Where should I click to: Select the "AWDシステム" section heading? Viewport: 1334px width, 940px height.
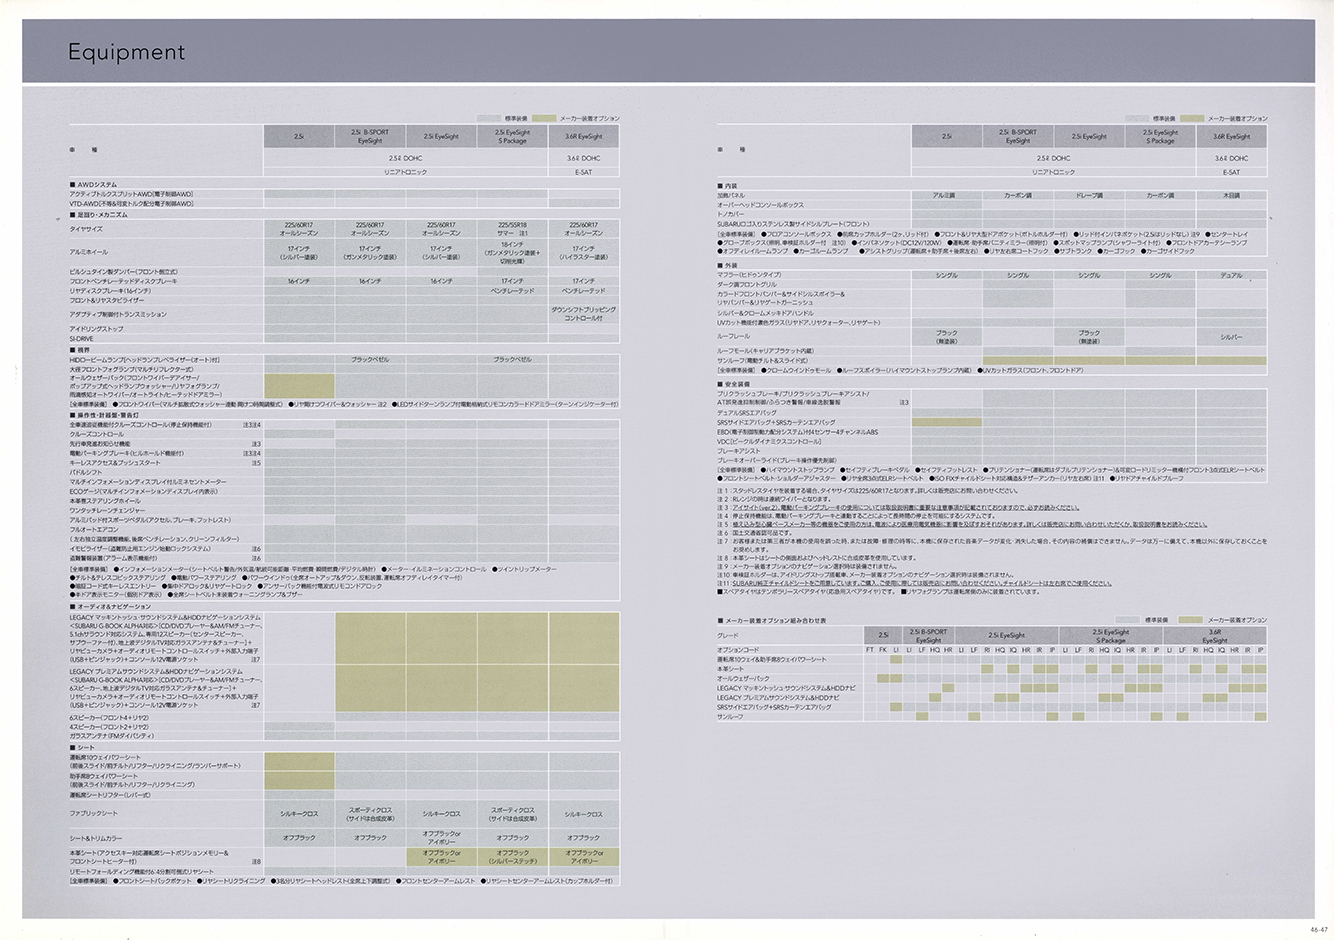(x=94, y=185)
